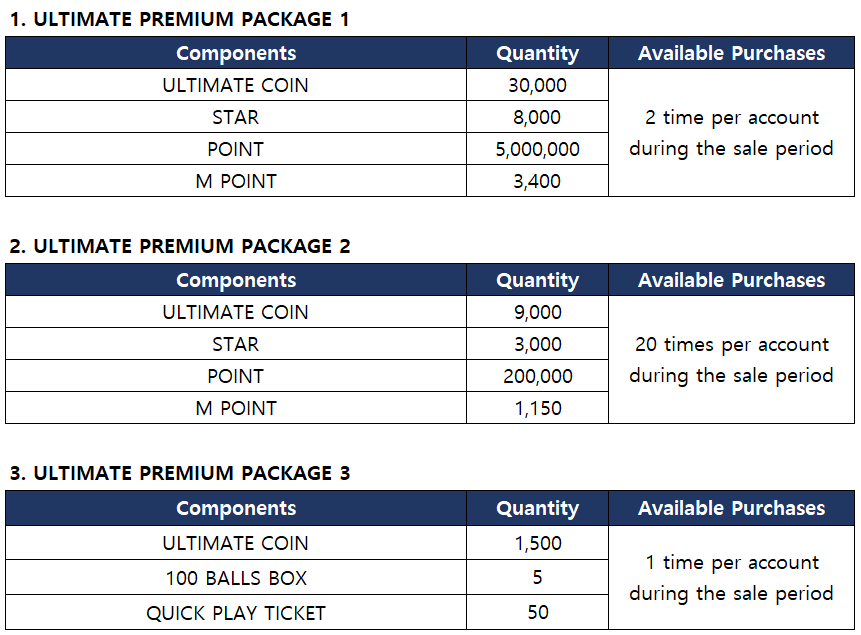Click the 8,000 STAR quantity cell
Image resolution: width=861 pixels, height=635 pixels.
tap(537, 117)
